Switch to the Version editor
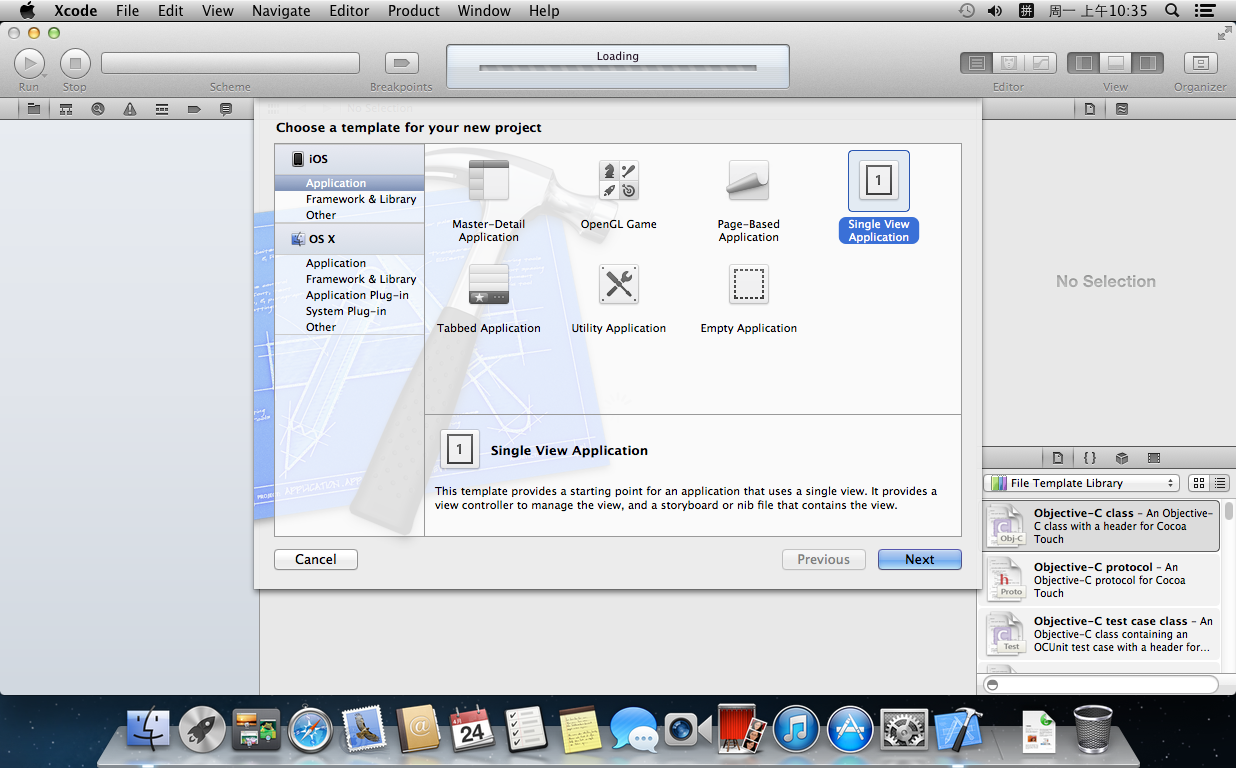Viewport: 1236px width, 768px height. click(1041, 63)
